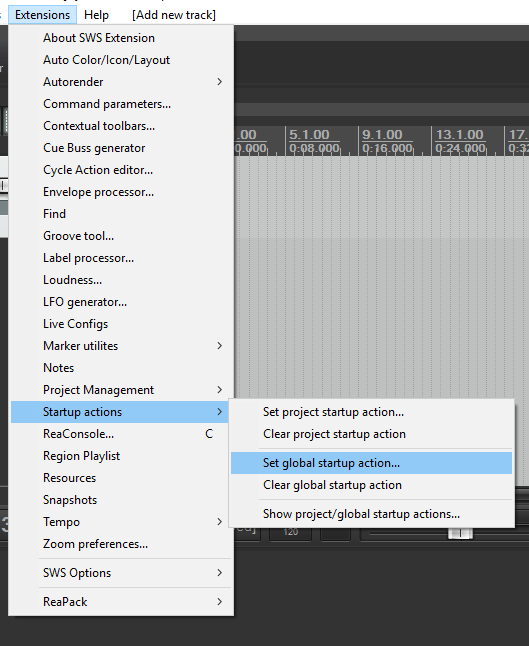Select Cue Buss generator
Image resolution: width=529 pixels, height=646 pixels.
tap(121, 148)
